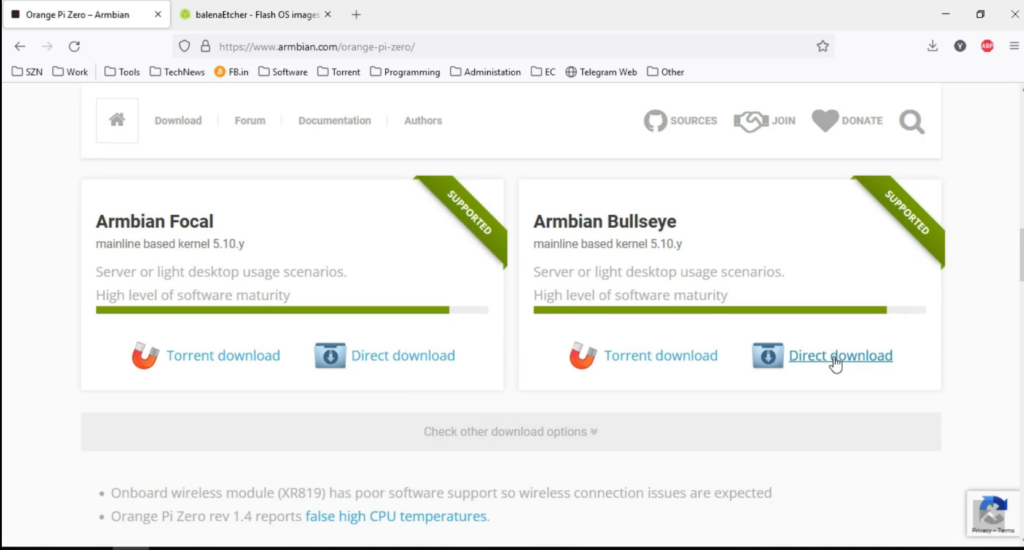
Task: Open the Firefox hamburger menu
Action: 1014,46
